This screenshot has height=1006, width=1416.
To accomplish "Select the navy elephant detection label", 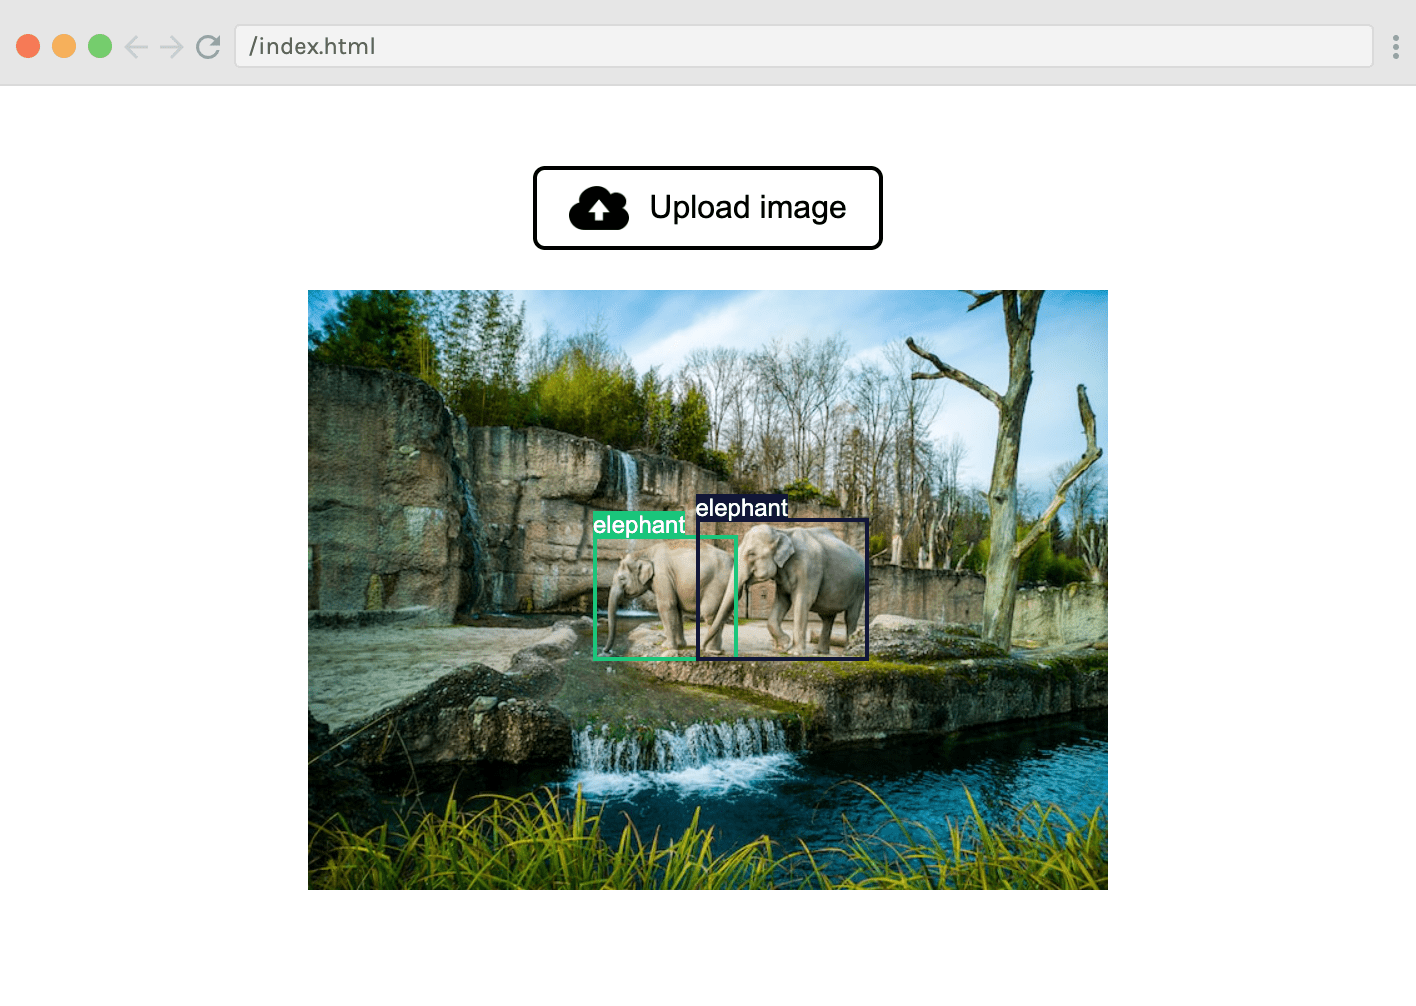I will [744, 507].
